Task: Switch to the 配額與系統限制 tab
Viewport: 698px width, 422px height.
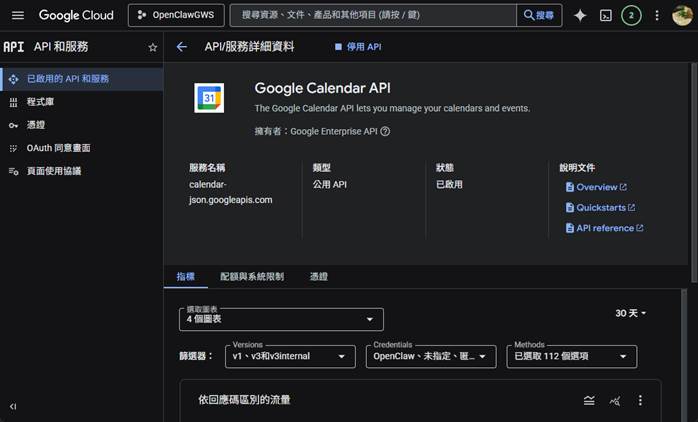Action: [252, 276]
